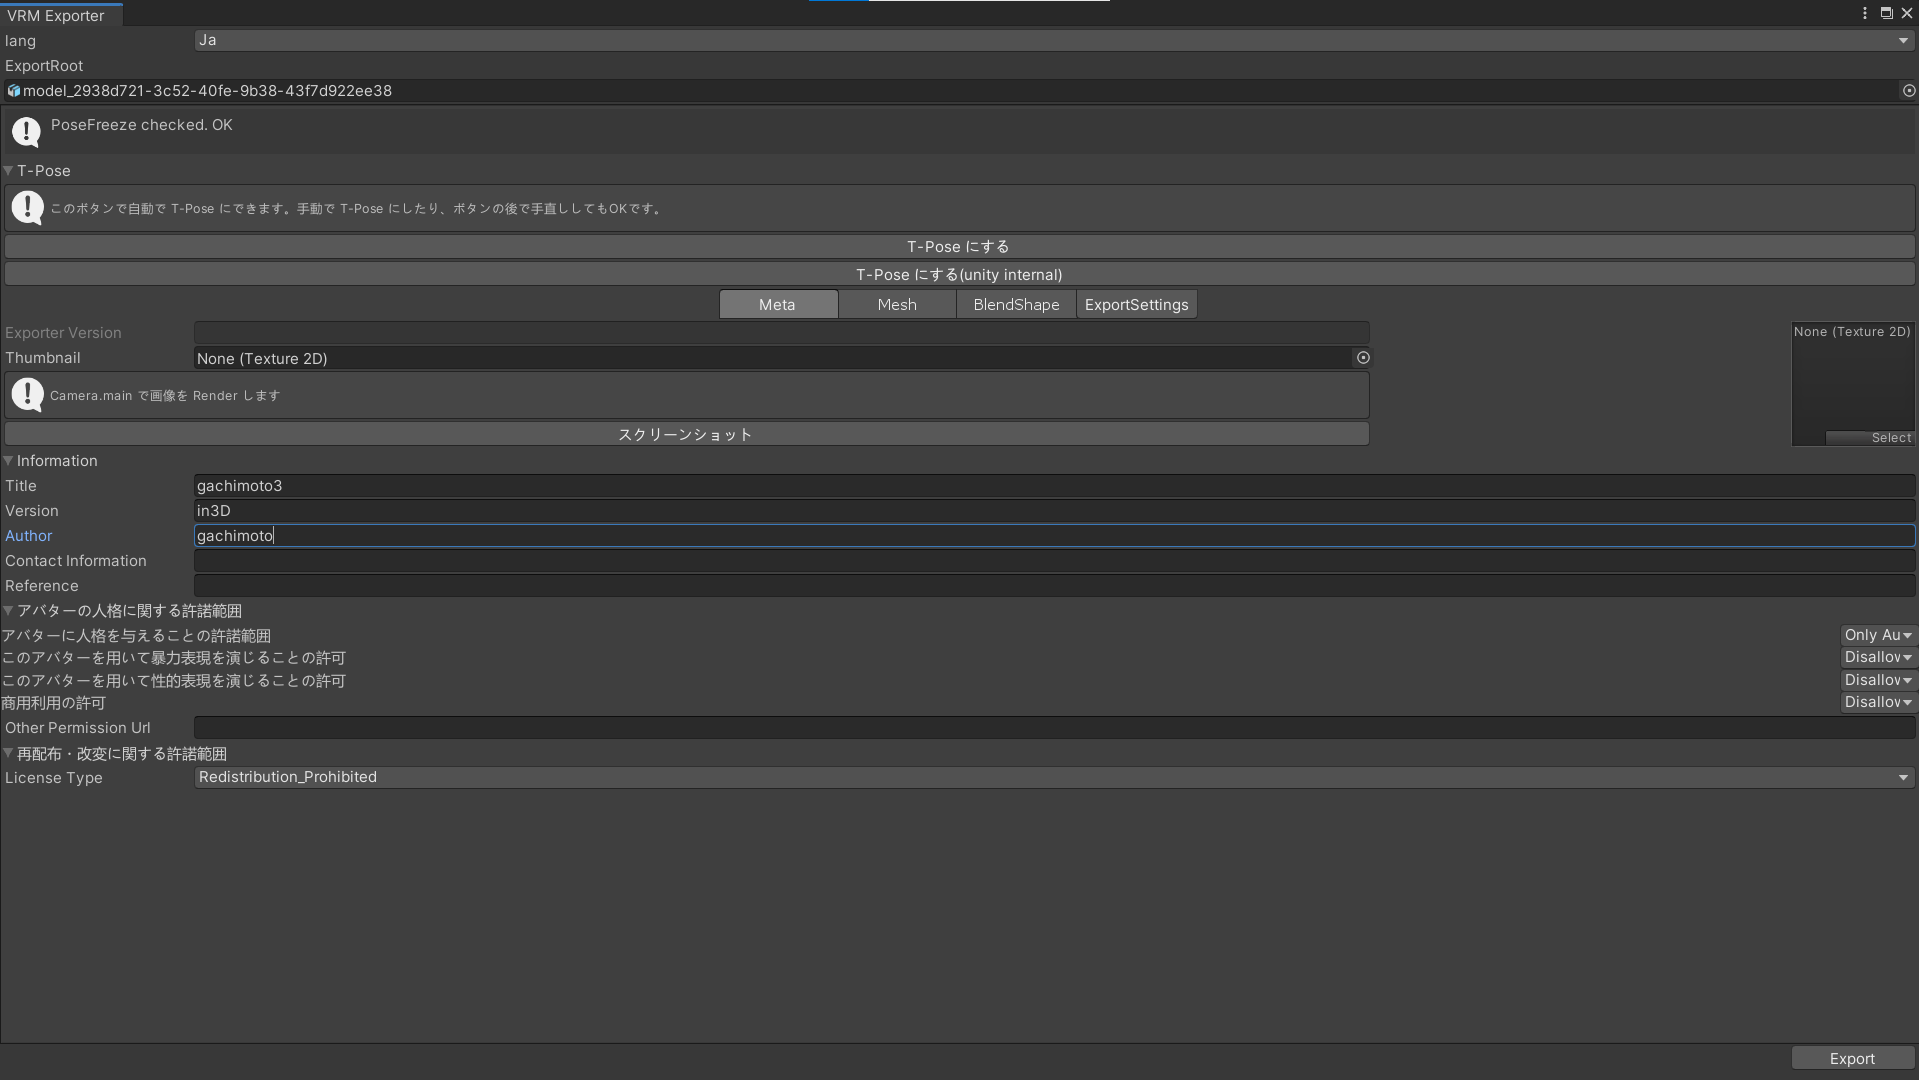Viewport: 1919px width, 1080px height.
Task: Maximize the VRM Exporter window
Action: (x=1886, y=13)
